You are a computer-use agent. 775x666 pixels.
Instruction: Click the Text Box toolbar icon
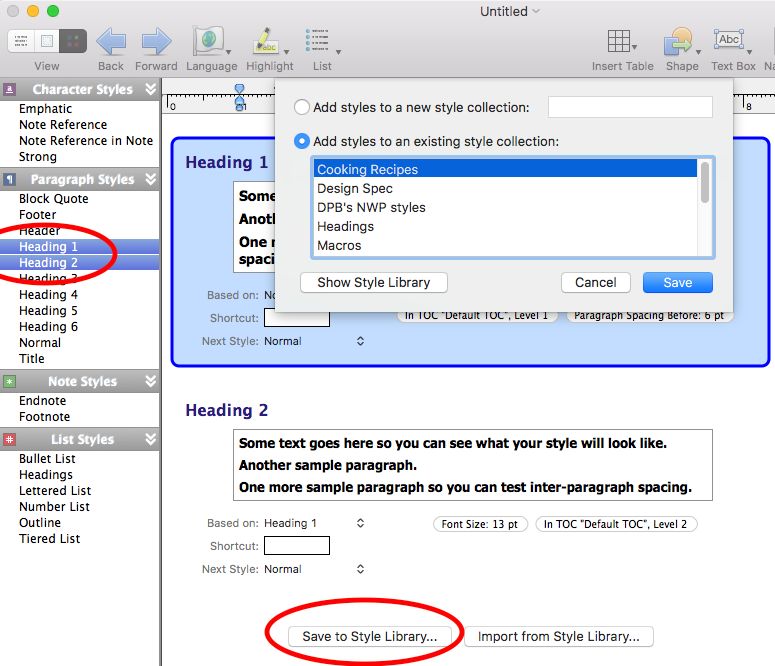731,42
